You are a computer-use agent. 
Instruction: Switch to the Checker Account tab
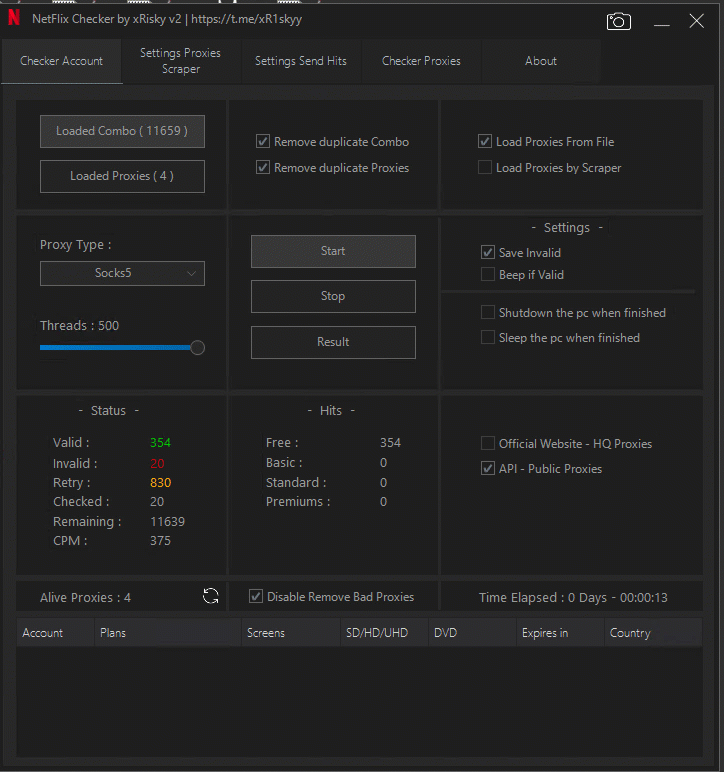pyautogui.click(x=62, y=61)
